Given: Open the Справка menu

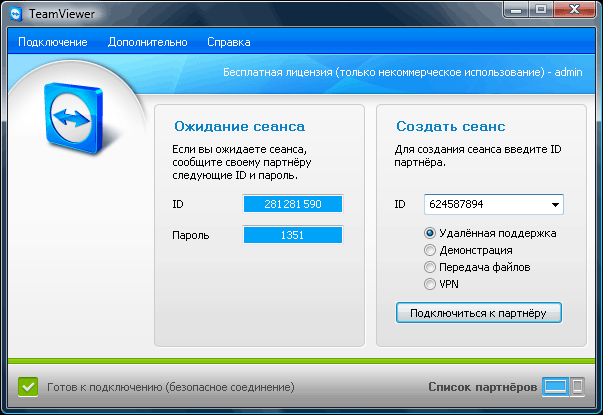Looking at the screenshot, I should pyautogui.click(x=229, y=42).
